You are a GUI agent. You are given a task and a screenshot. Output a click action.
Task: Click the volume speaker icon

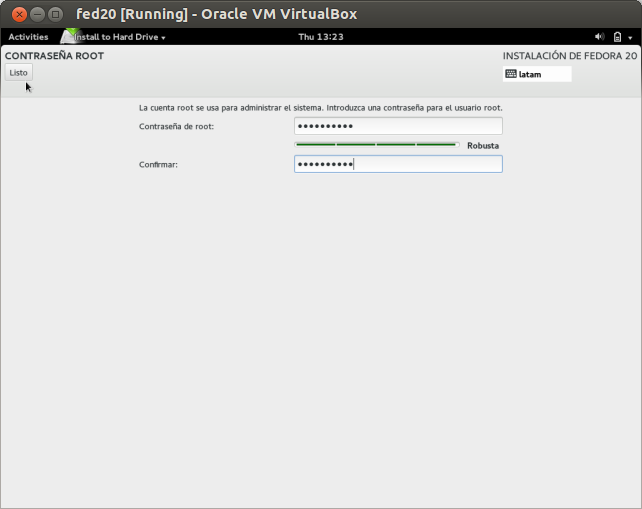pyautogui.click(x=599, y=37)
